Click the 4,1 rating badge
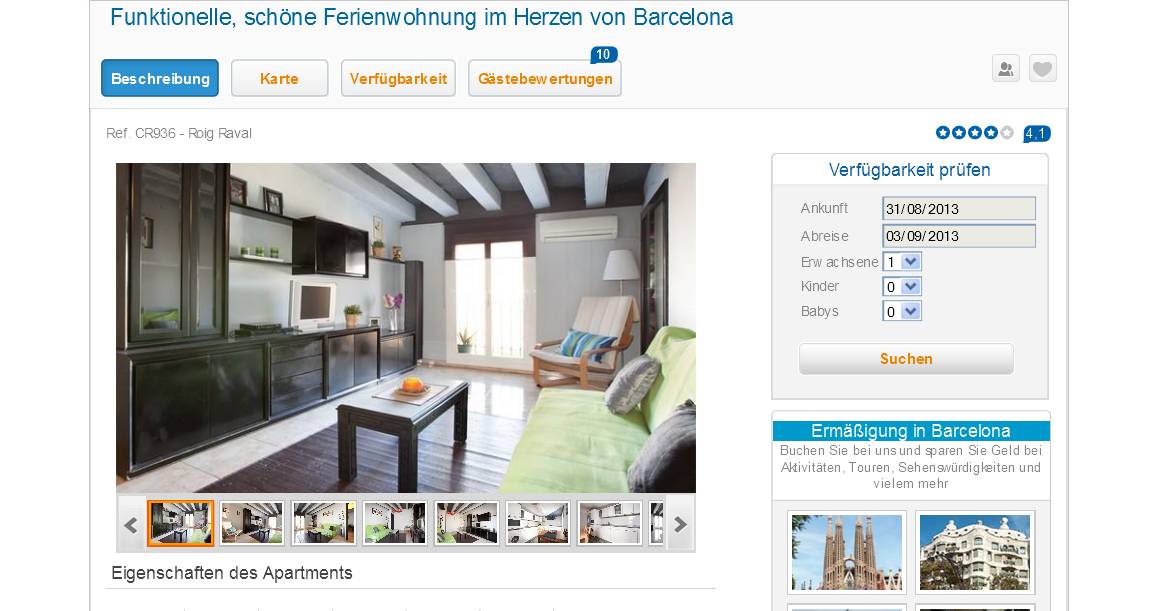Screen dimensions: 1158x611 (x=1036, y=134)
